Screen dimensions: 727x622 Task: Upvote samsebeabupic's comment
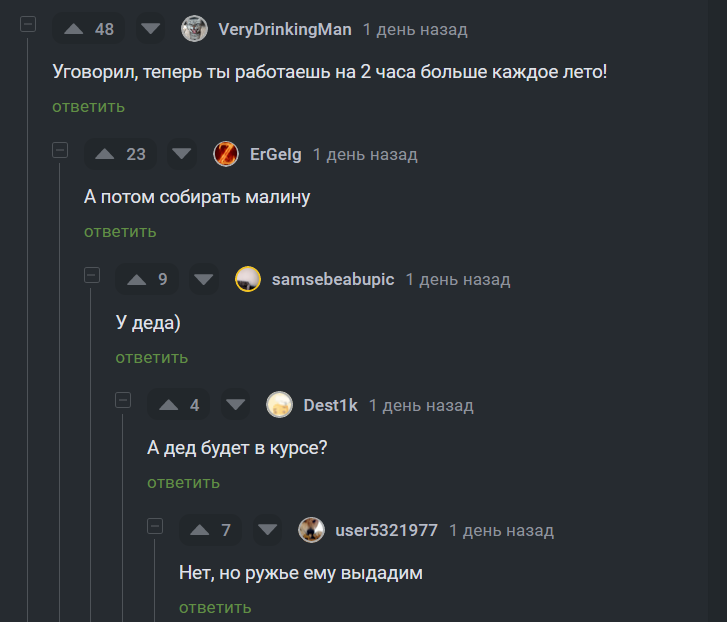coord(136,279)
